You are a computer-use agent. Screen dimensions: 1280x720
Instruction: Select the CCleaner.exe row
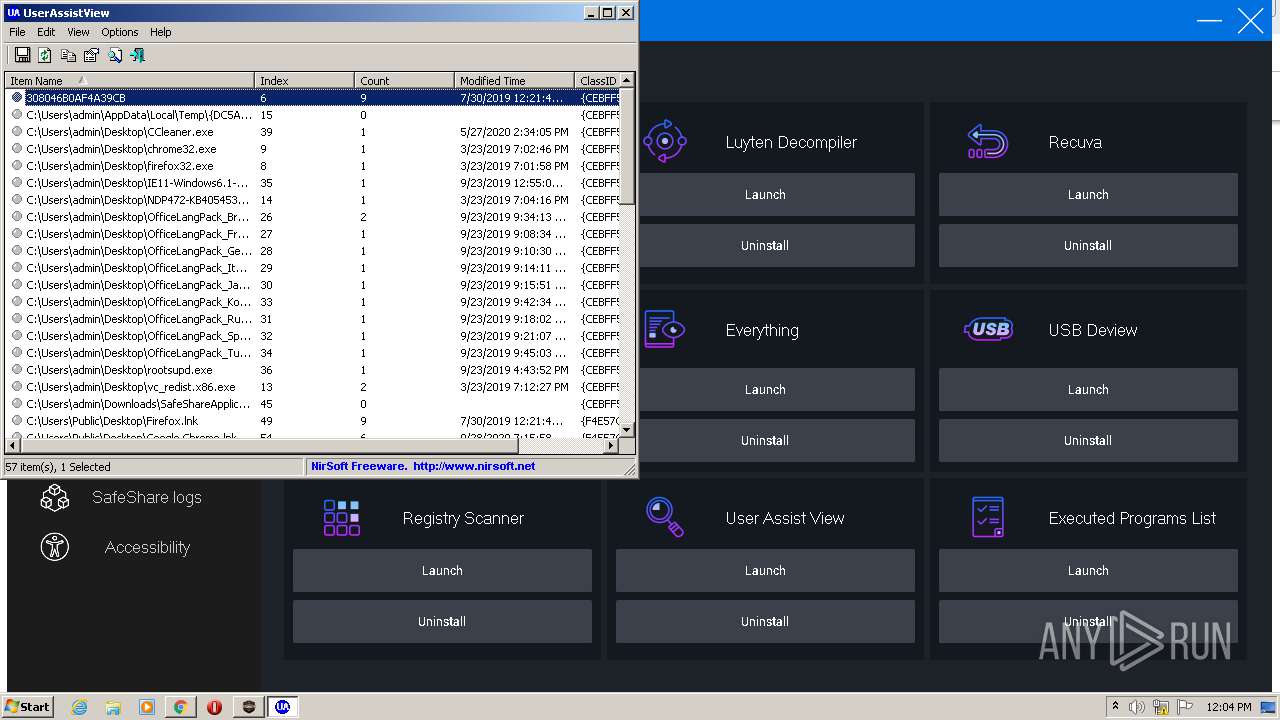click(313, 132)
